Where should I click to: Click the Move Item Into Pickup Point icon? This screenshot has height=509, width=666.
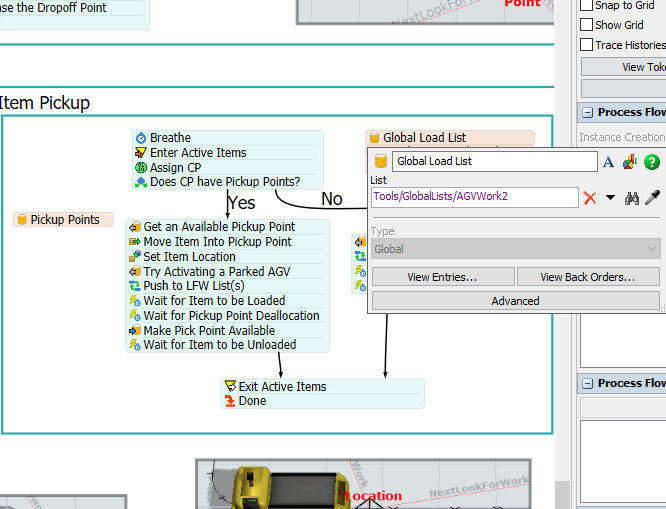pos(135,242)
